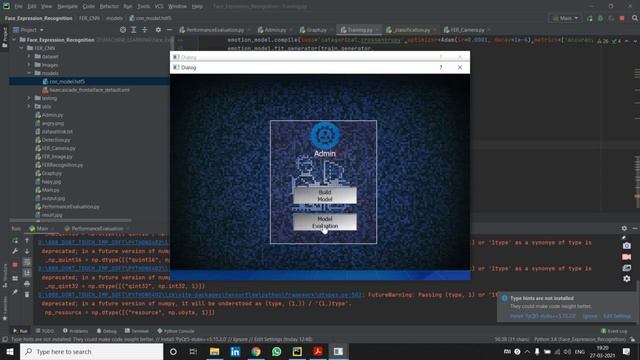
Task: Open Project panel settings gear
Action: (158, 30)
